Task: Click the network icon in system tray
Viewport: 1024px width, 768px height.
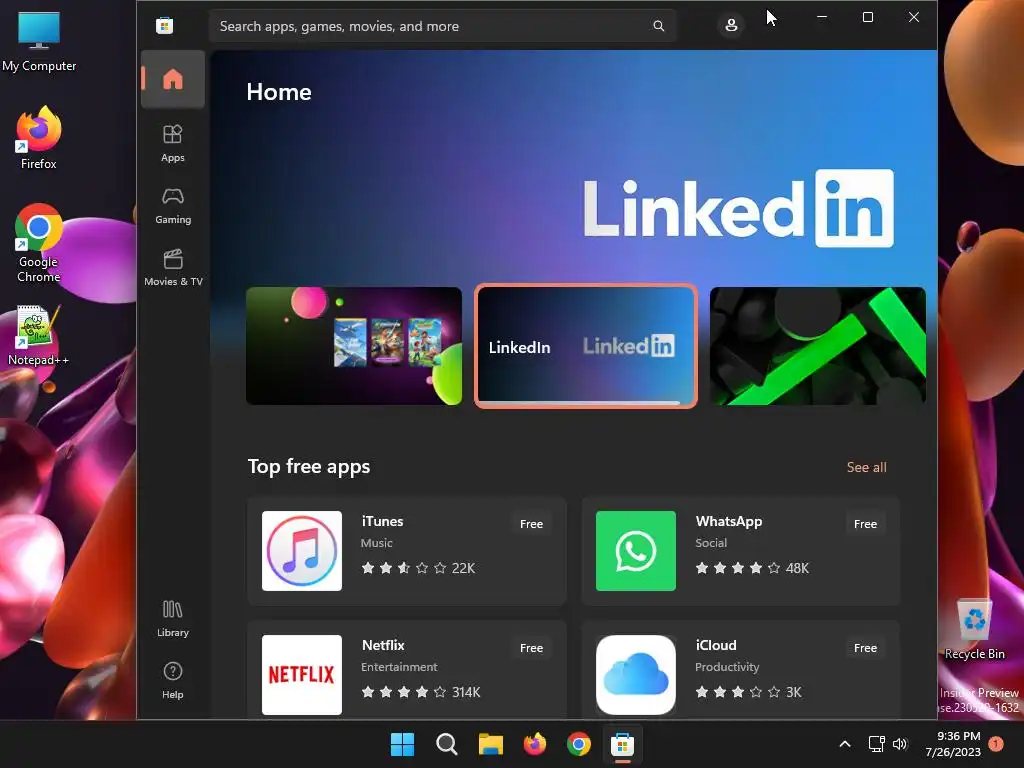Action: click(876, 744)
